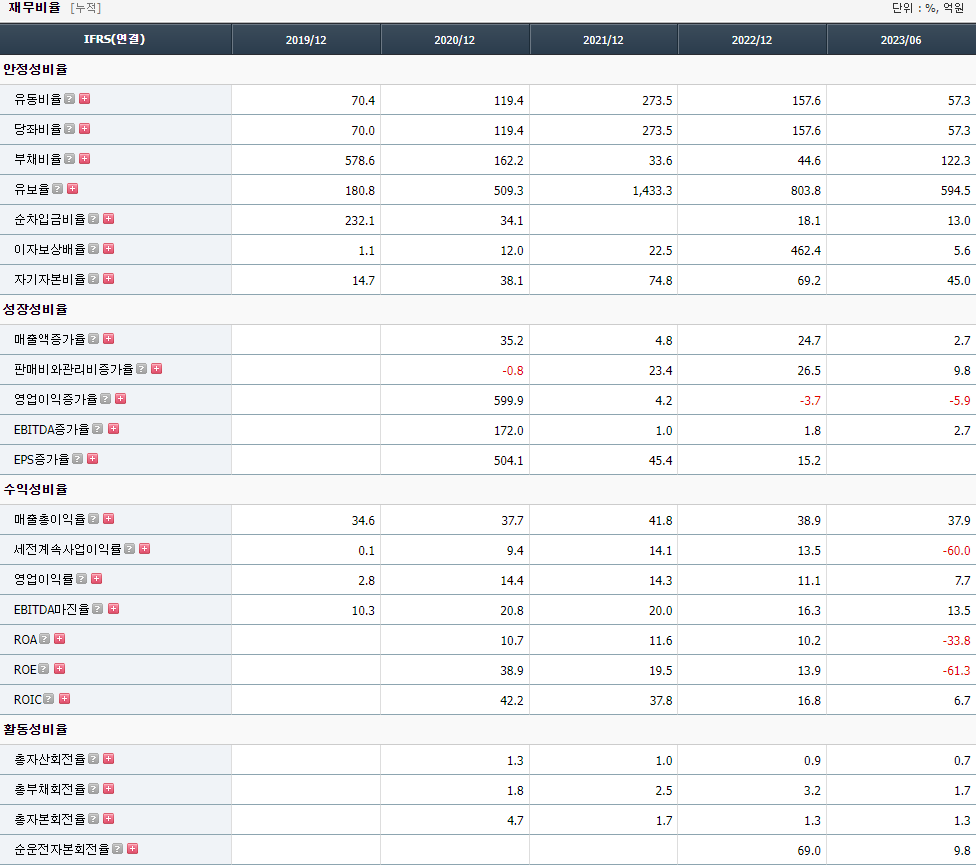Viewport: 979px width, 865px height.
Task: Expand the 유보율 row
Action: pos(72,189)
